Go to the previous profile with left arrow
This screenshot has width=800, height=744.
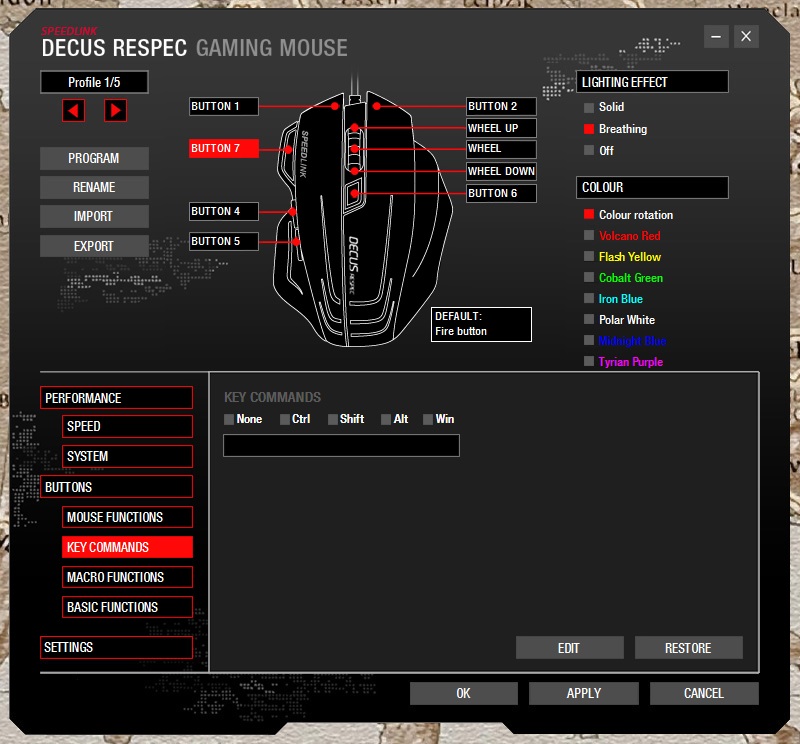pyautogui.click(x=73, y=111)
